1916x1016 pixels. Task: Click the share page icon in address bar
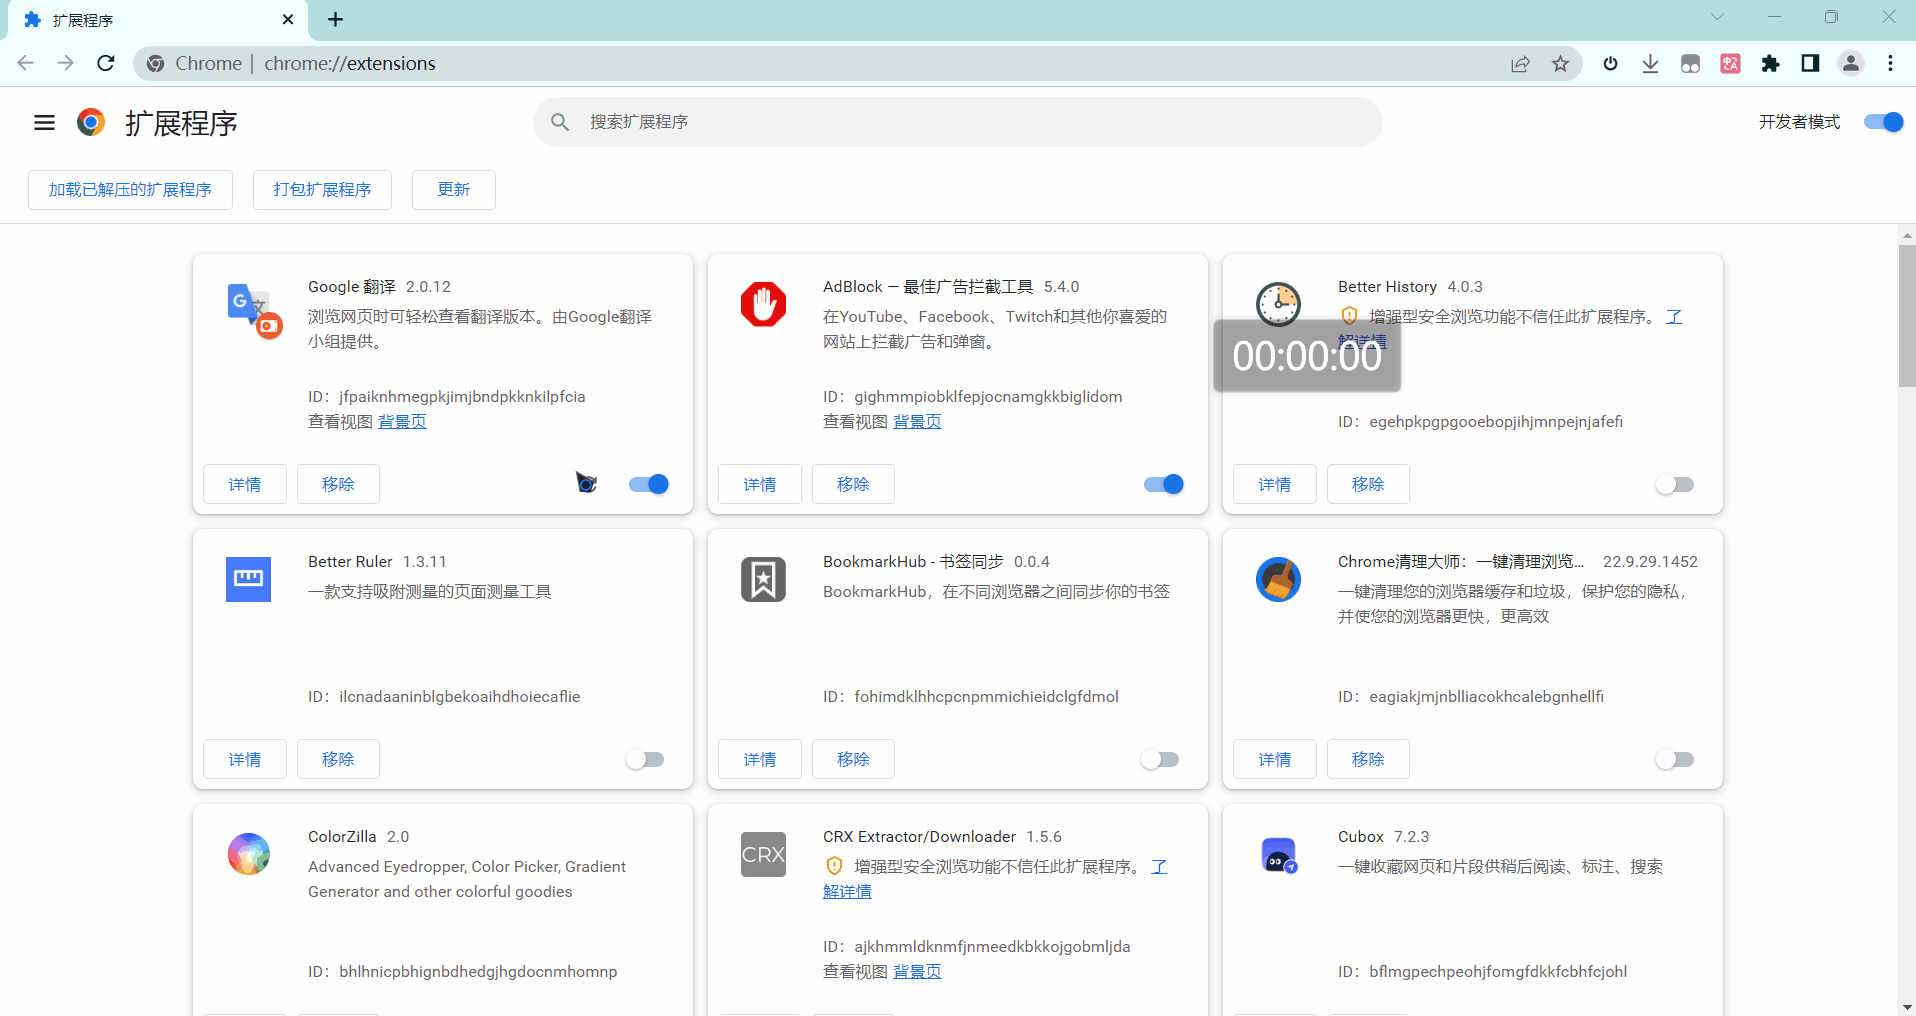(1520, 64)
